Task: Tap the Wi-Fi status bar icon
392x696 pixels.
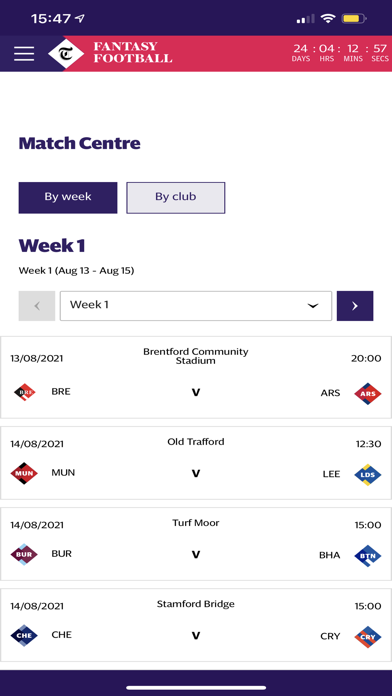Action: point(328,19)
